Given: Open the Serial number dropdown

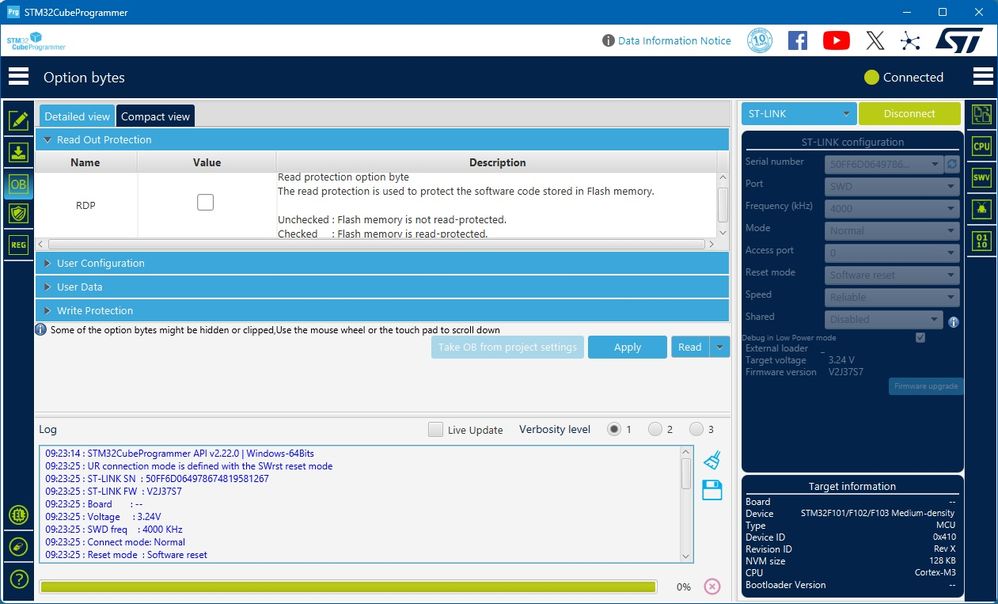Looking at the screenshot, I should [x=884, y=164].
